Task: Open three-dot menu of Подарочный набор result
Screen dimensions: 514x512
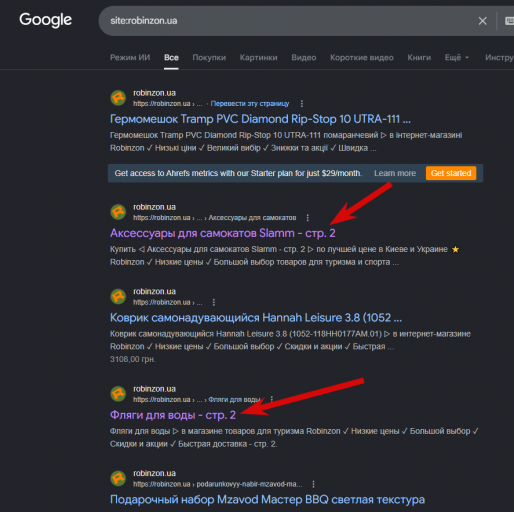Action: click(313, 484)
